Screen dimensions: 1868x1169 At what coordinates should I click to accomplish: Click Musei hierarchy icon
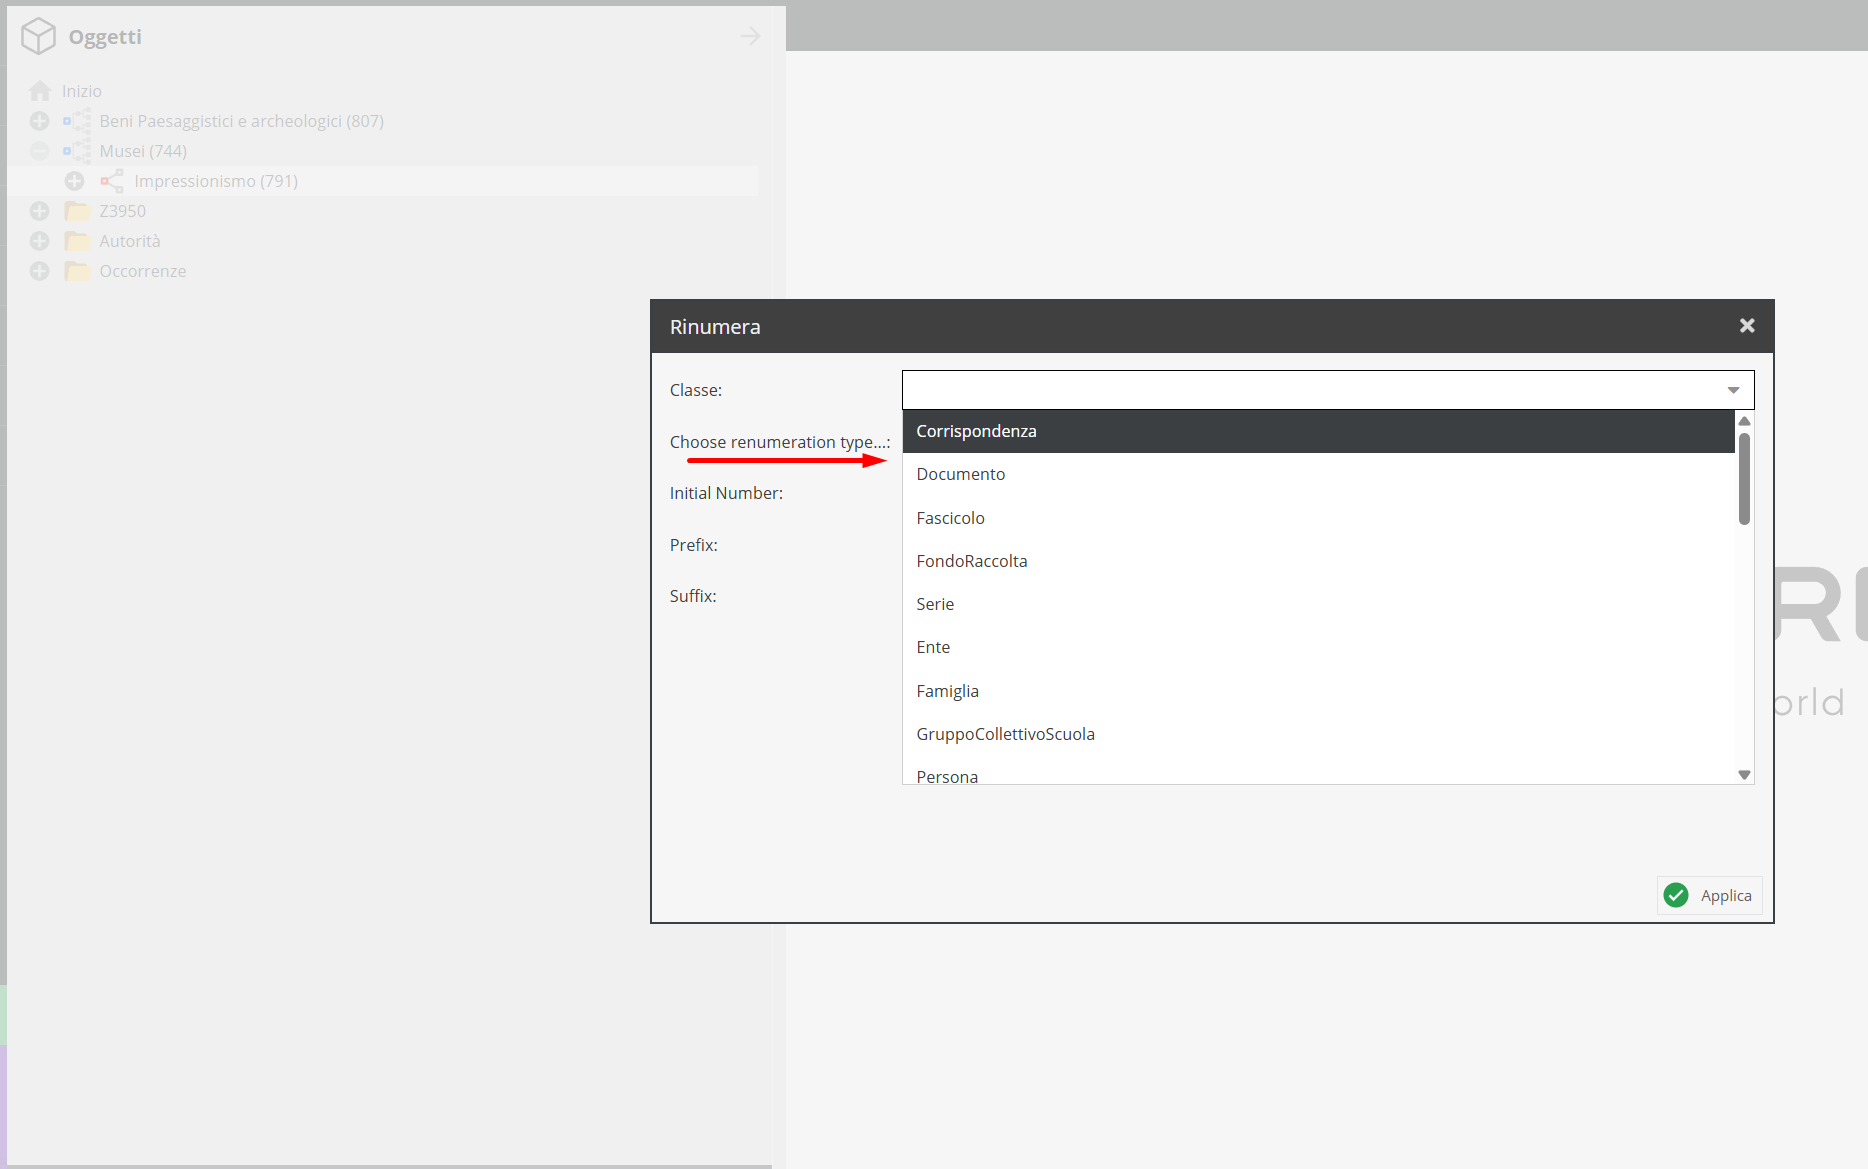pyautogui.click(x=77, y=151)
